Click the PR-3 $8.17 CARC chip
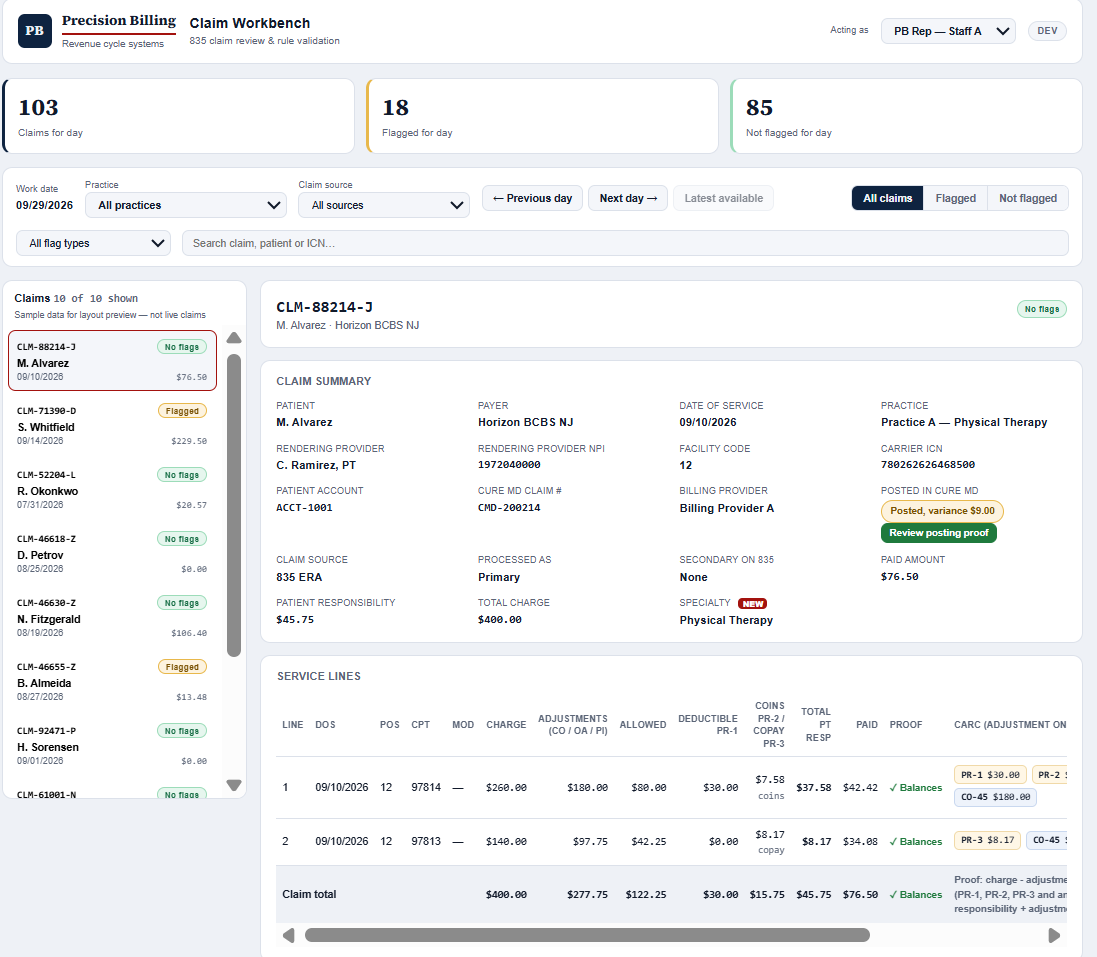This screenshot has width=1097, height=957. click(x=987, y=840)
